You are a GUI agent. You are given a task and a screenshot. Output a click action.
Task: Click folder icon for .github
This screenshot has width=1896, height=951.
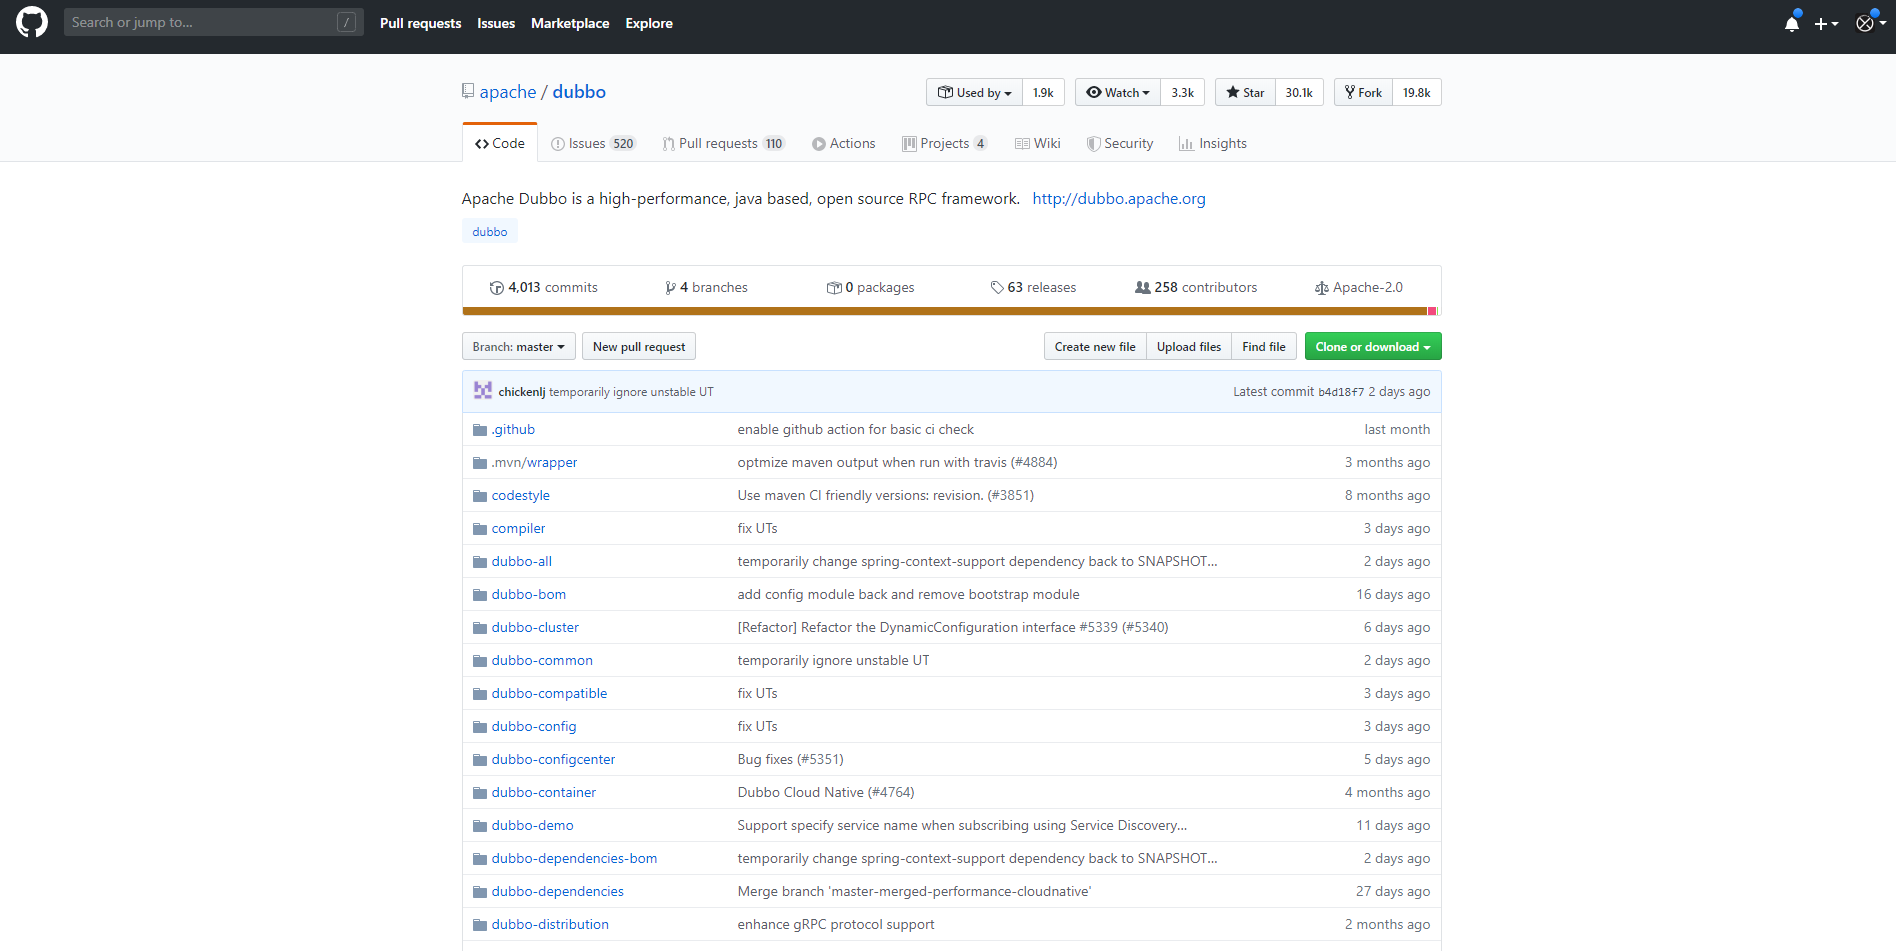(480, 430)
